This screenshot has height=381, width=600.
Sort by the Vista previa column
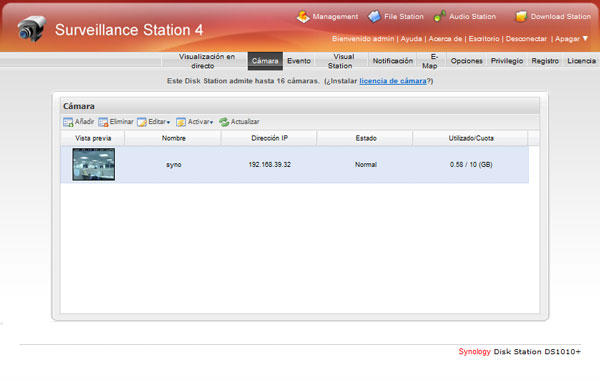tap(93, 138)
